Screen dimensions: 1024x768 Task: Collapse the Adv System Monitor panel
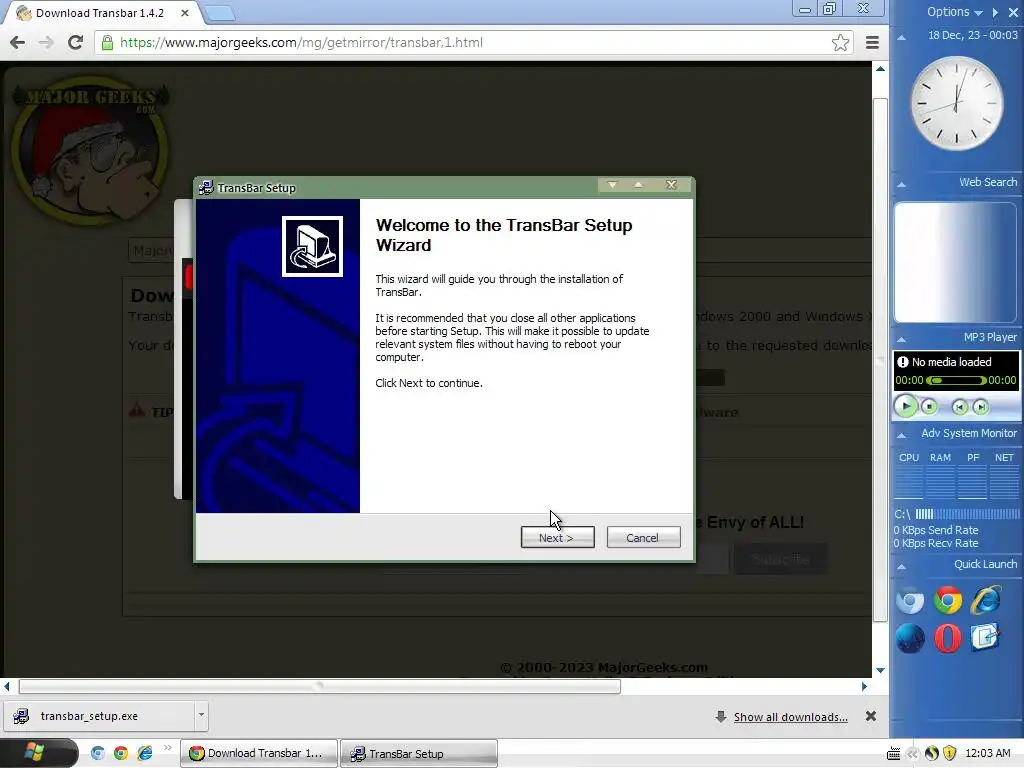point(901,435)
